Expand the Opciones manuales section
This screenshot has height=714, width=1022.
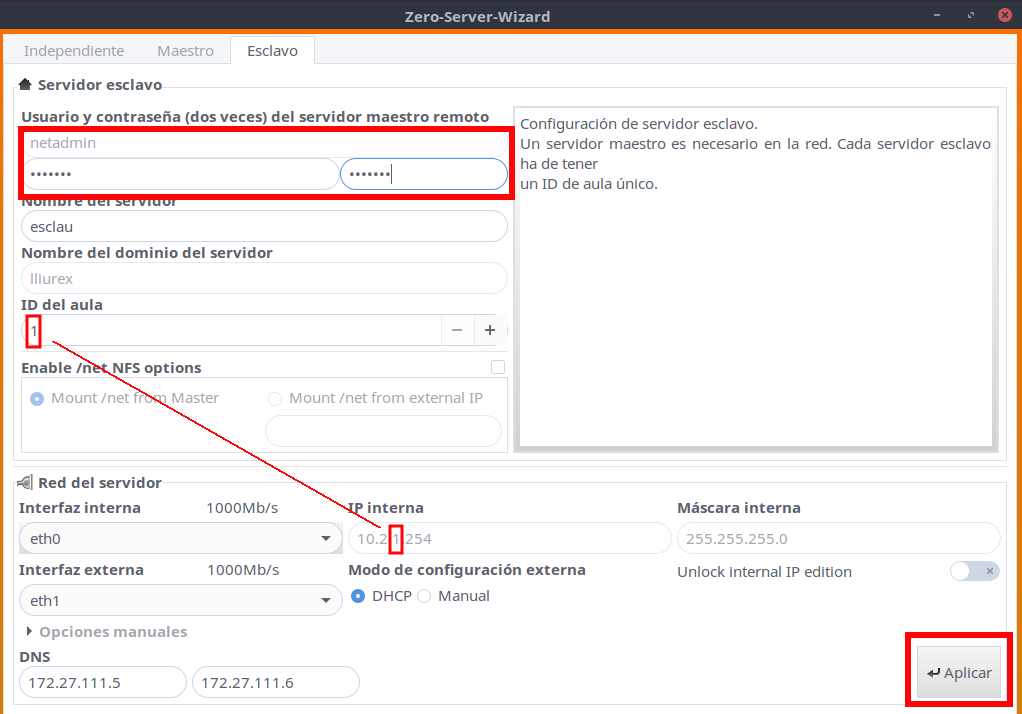click(30, 632)
